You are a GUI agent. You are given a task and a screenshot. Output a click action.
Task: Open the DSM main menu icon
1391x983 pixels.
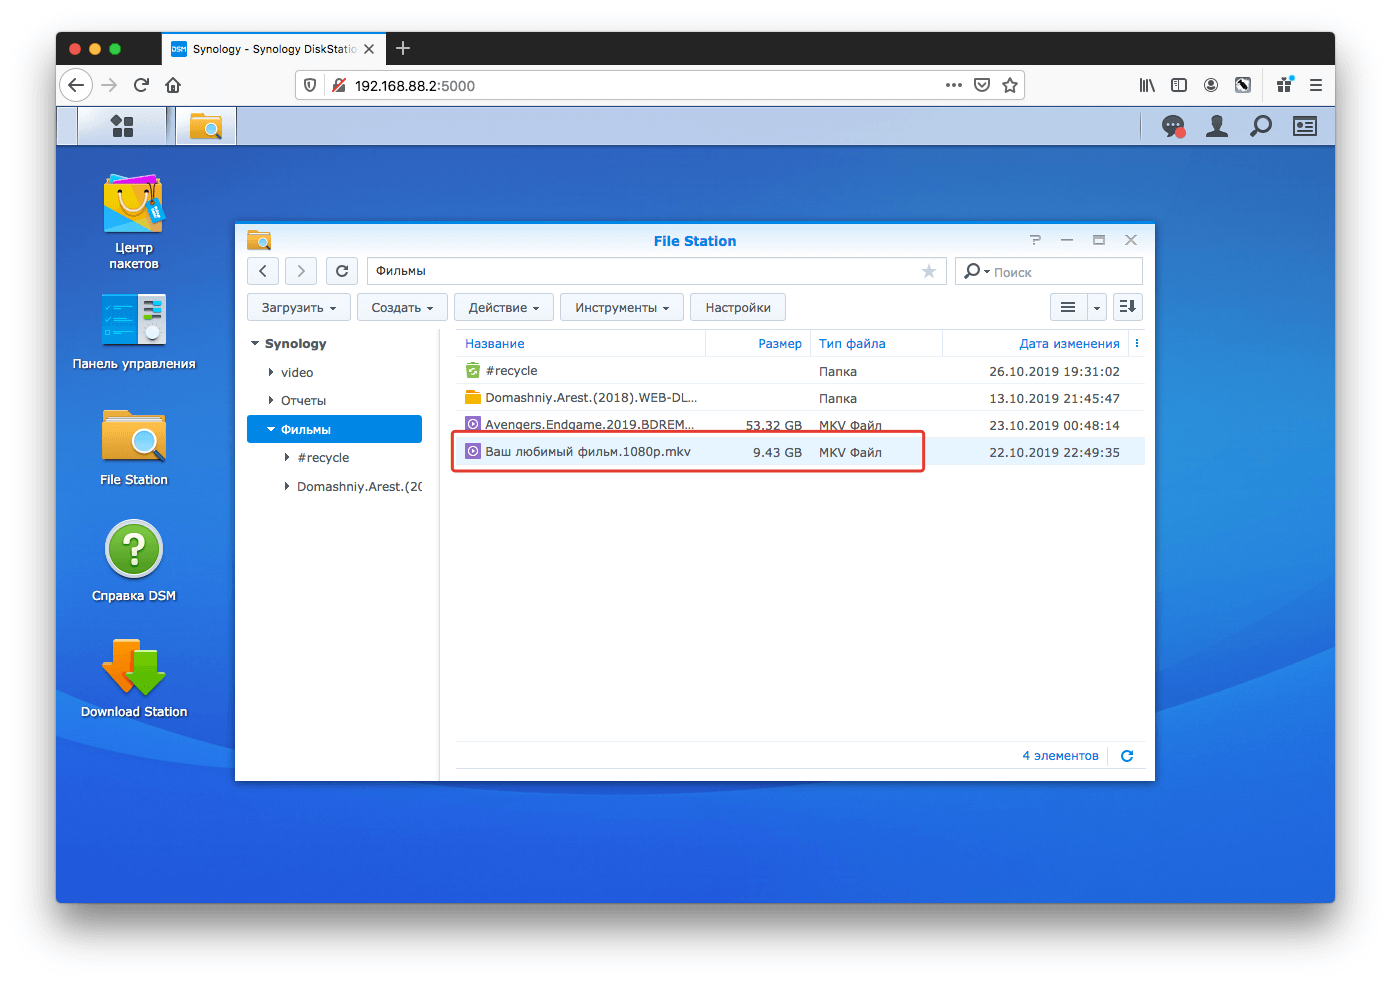point(122,126)
